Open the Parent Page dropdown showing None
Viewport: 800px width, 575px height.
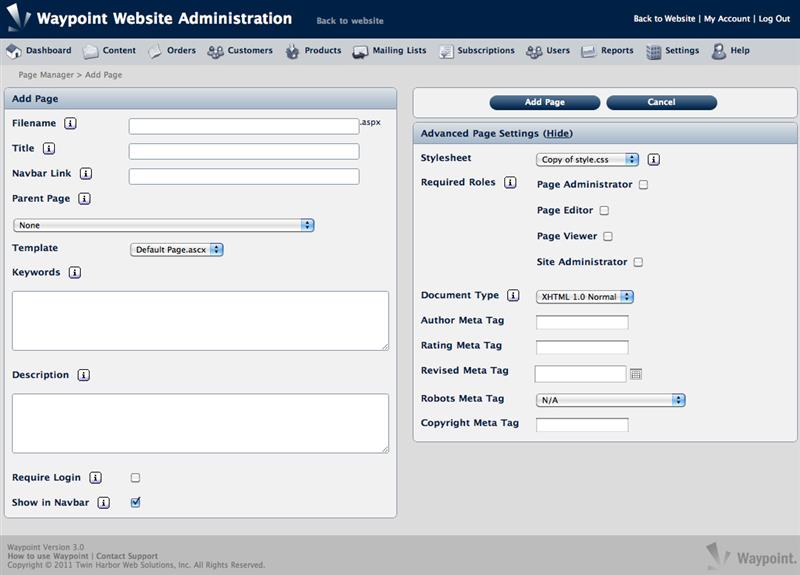(164, 225)
